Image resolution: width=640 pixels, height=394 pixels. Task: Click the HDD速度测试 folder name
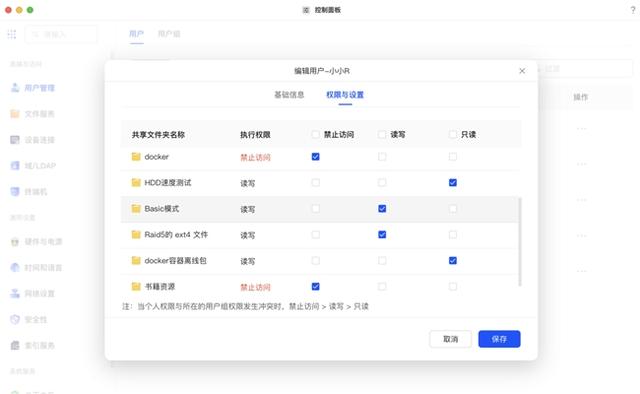pos(168,183)
